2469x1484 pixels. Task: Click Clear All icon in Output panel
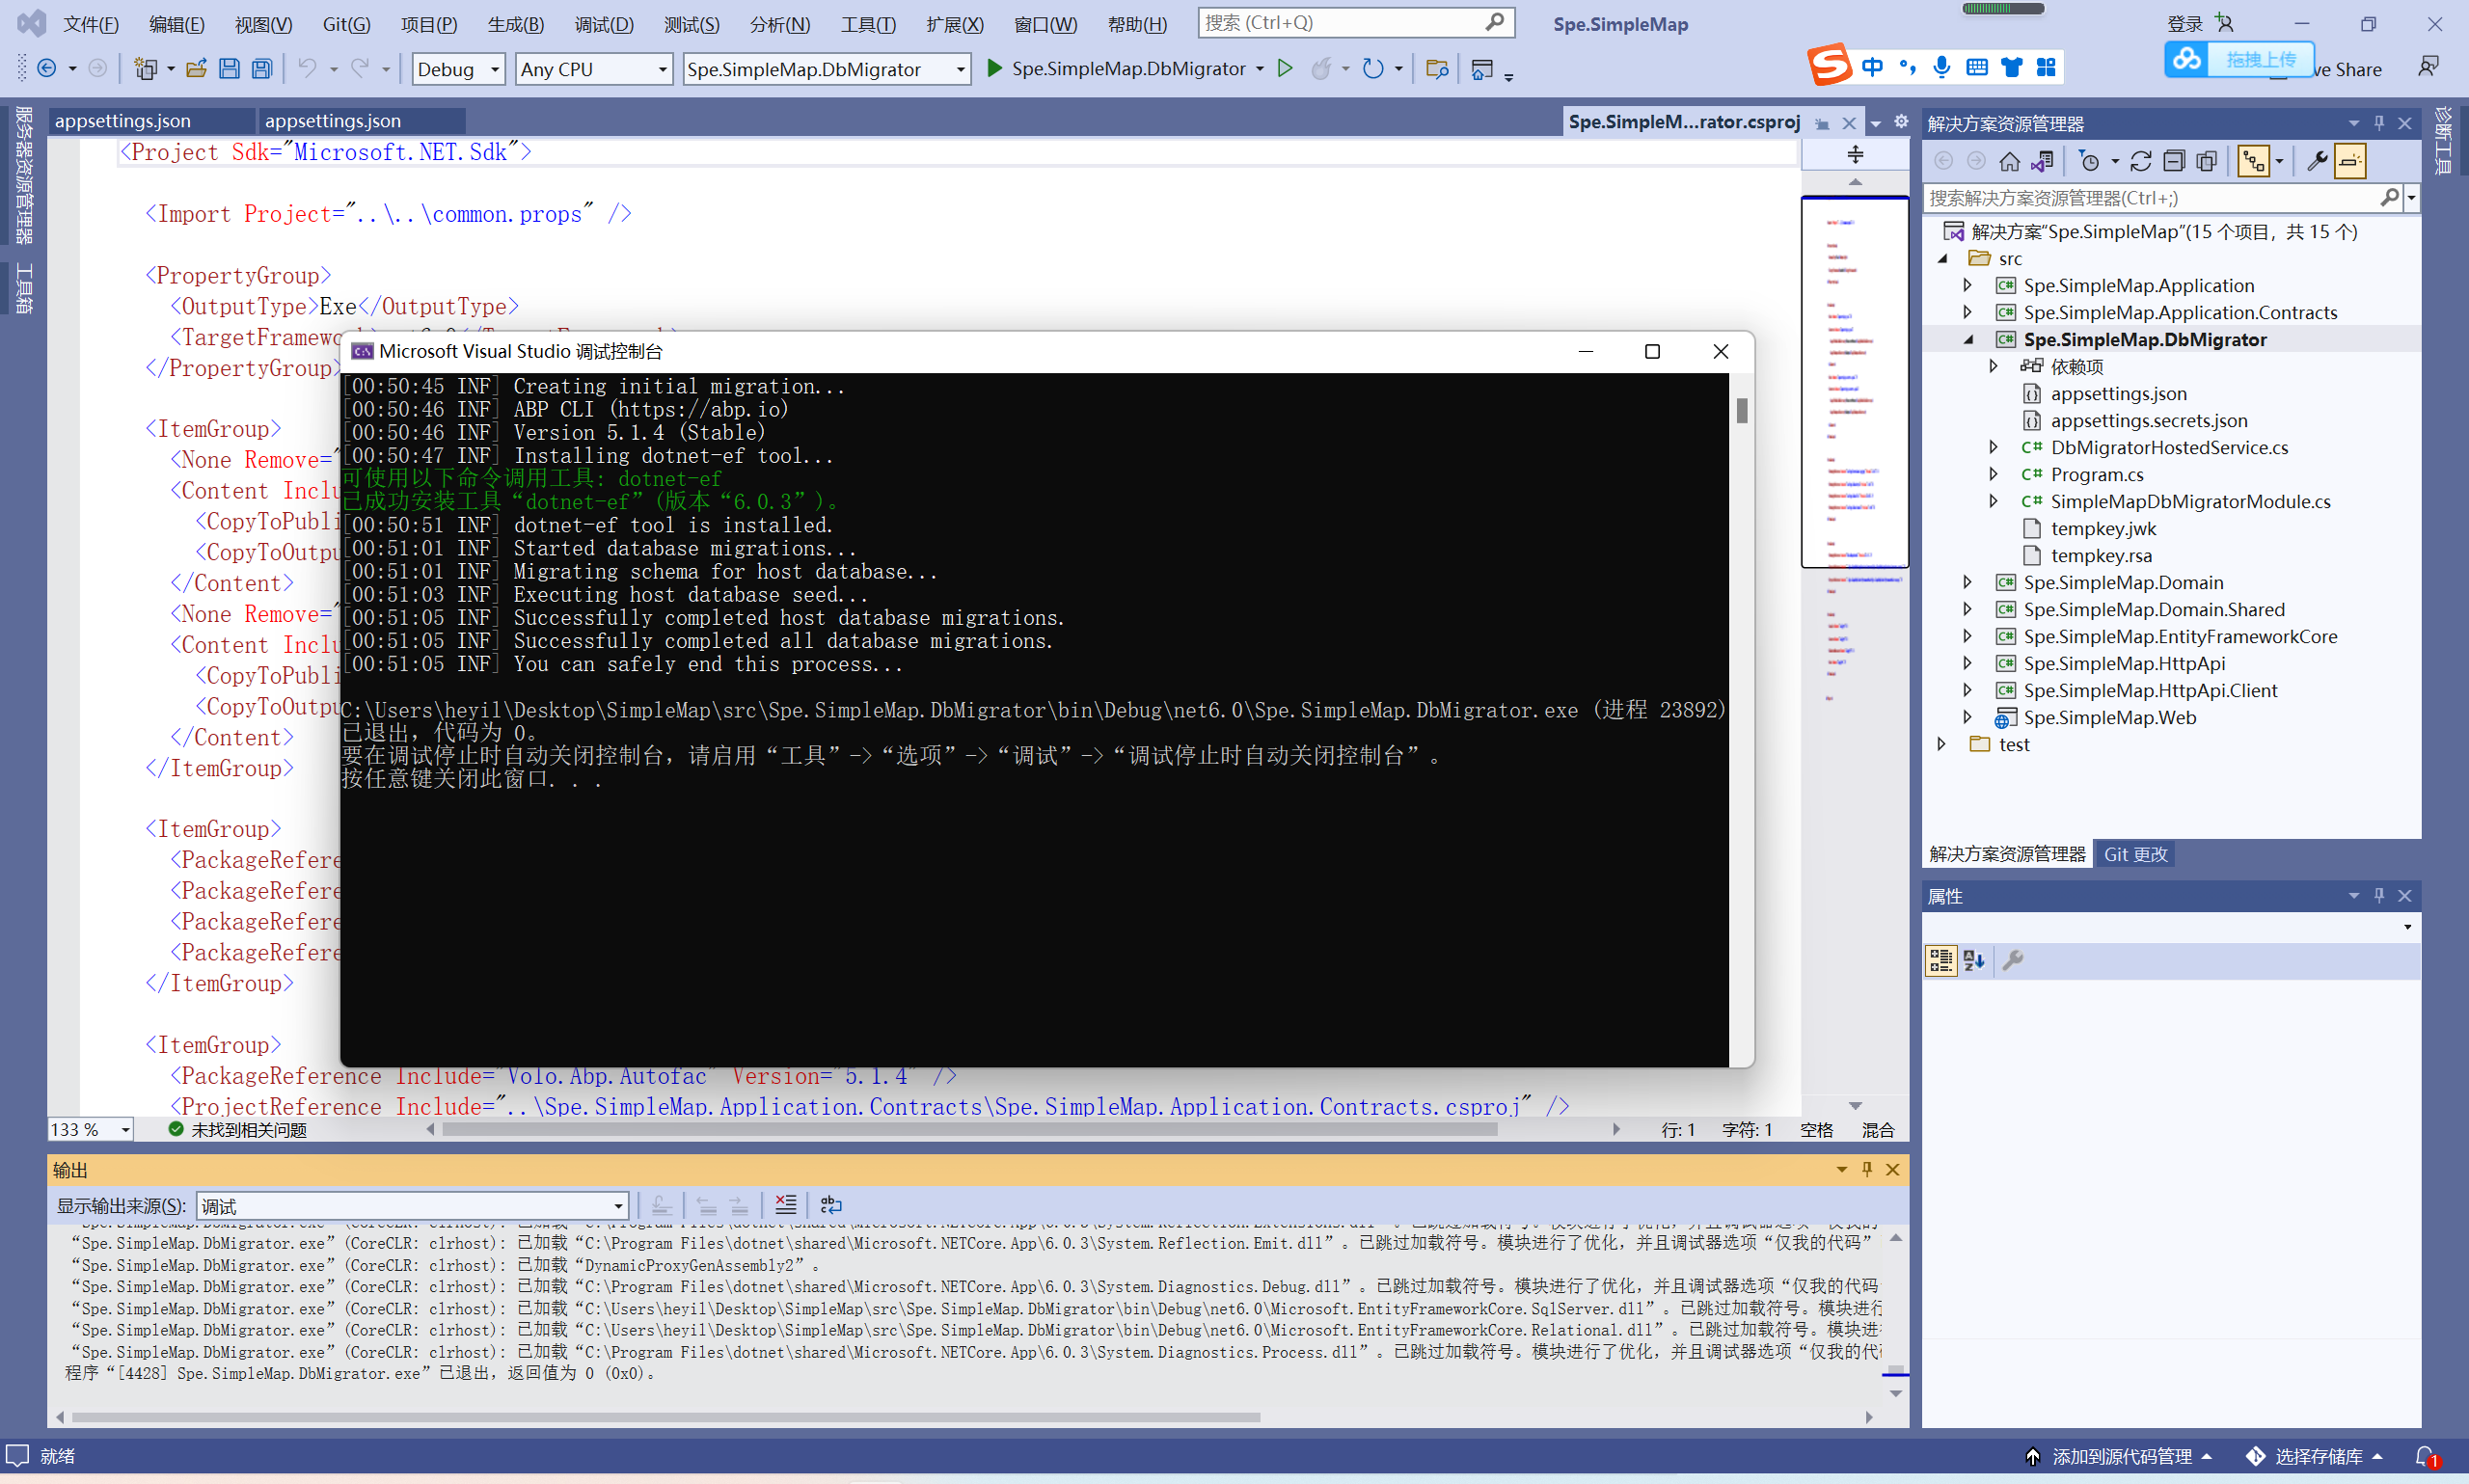786,1205
